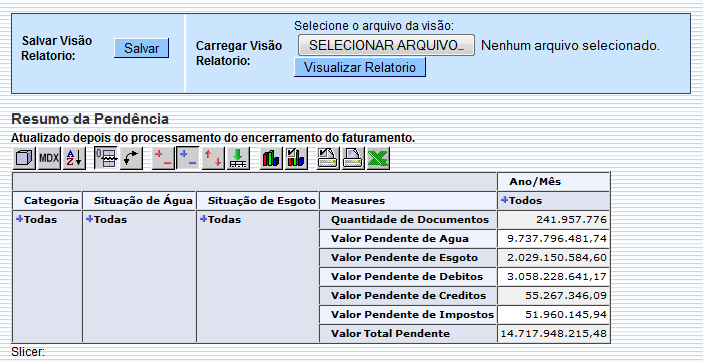Toggle suppress empty rows icon

106,158
